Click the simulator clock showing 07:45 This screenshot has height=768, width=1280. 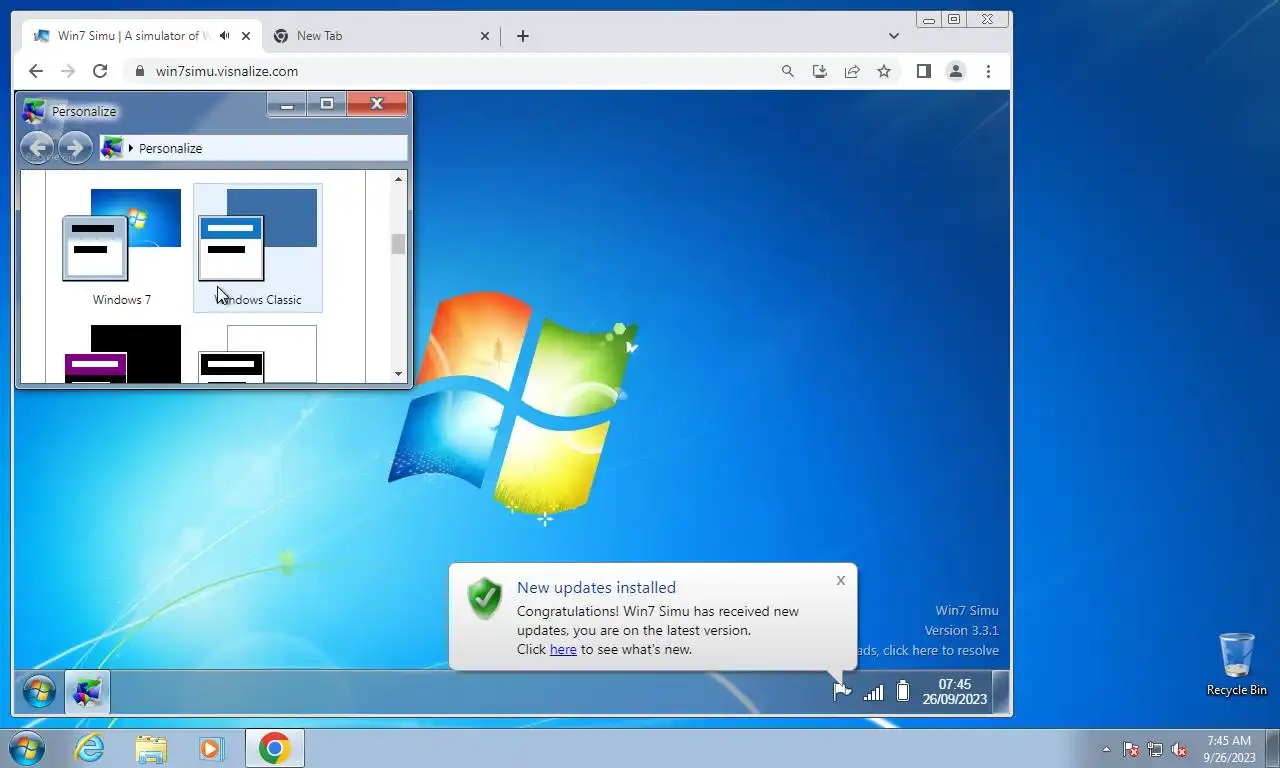954,691
